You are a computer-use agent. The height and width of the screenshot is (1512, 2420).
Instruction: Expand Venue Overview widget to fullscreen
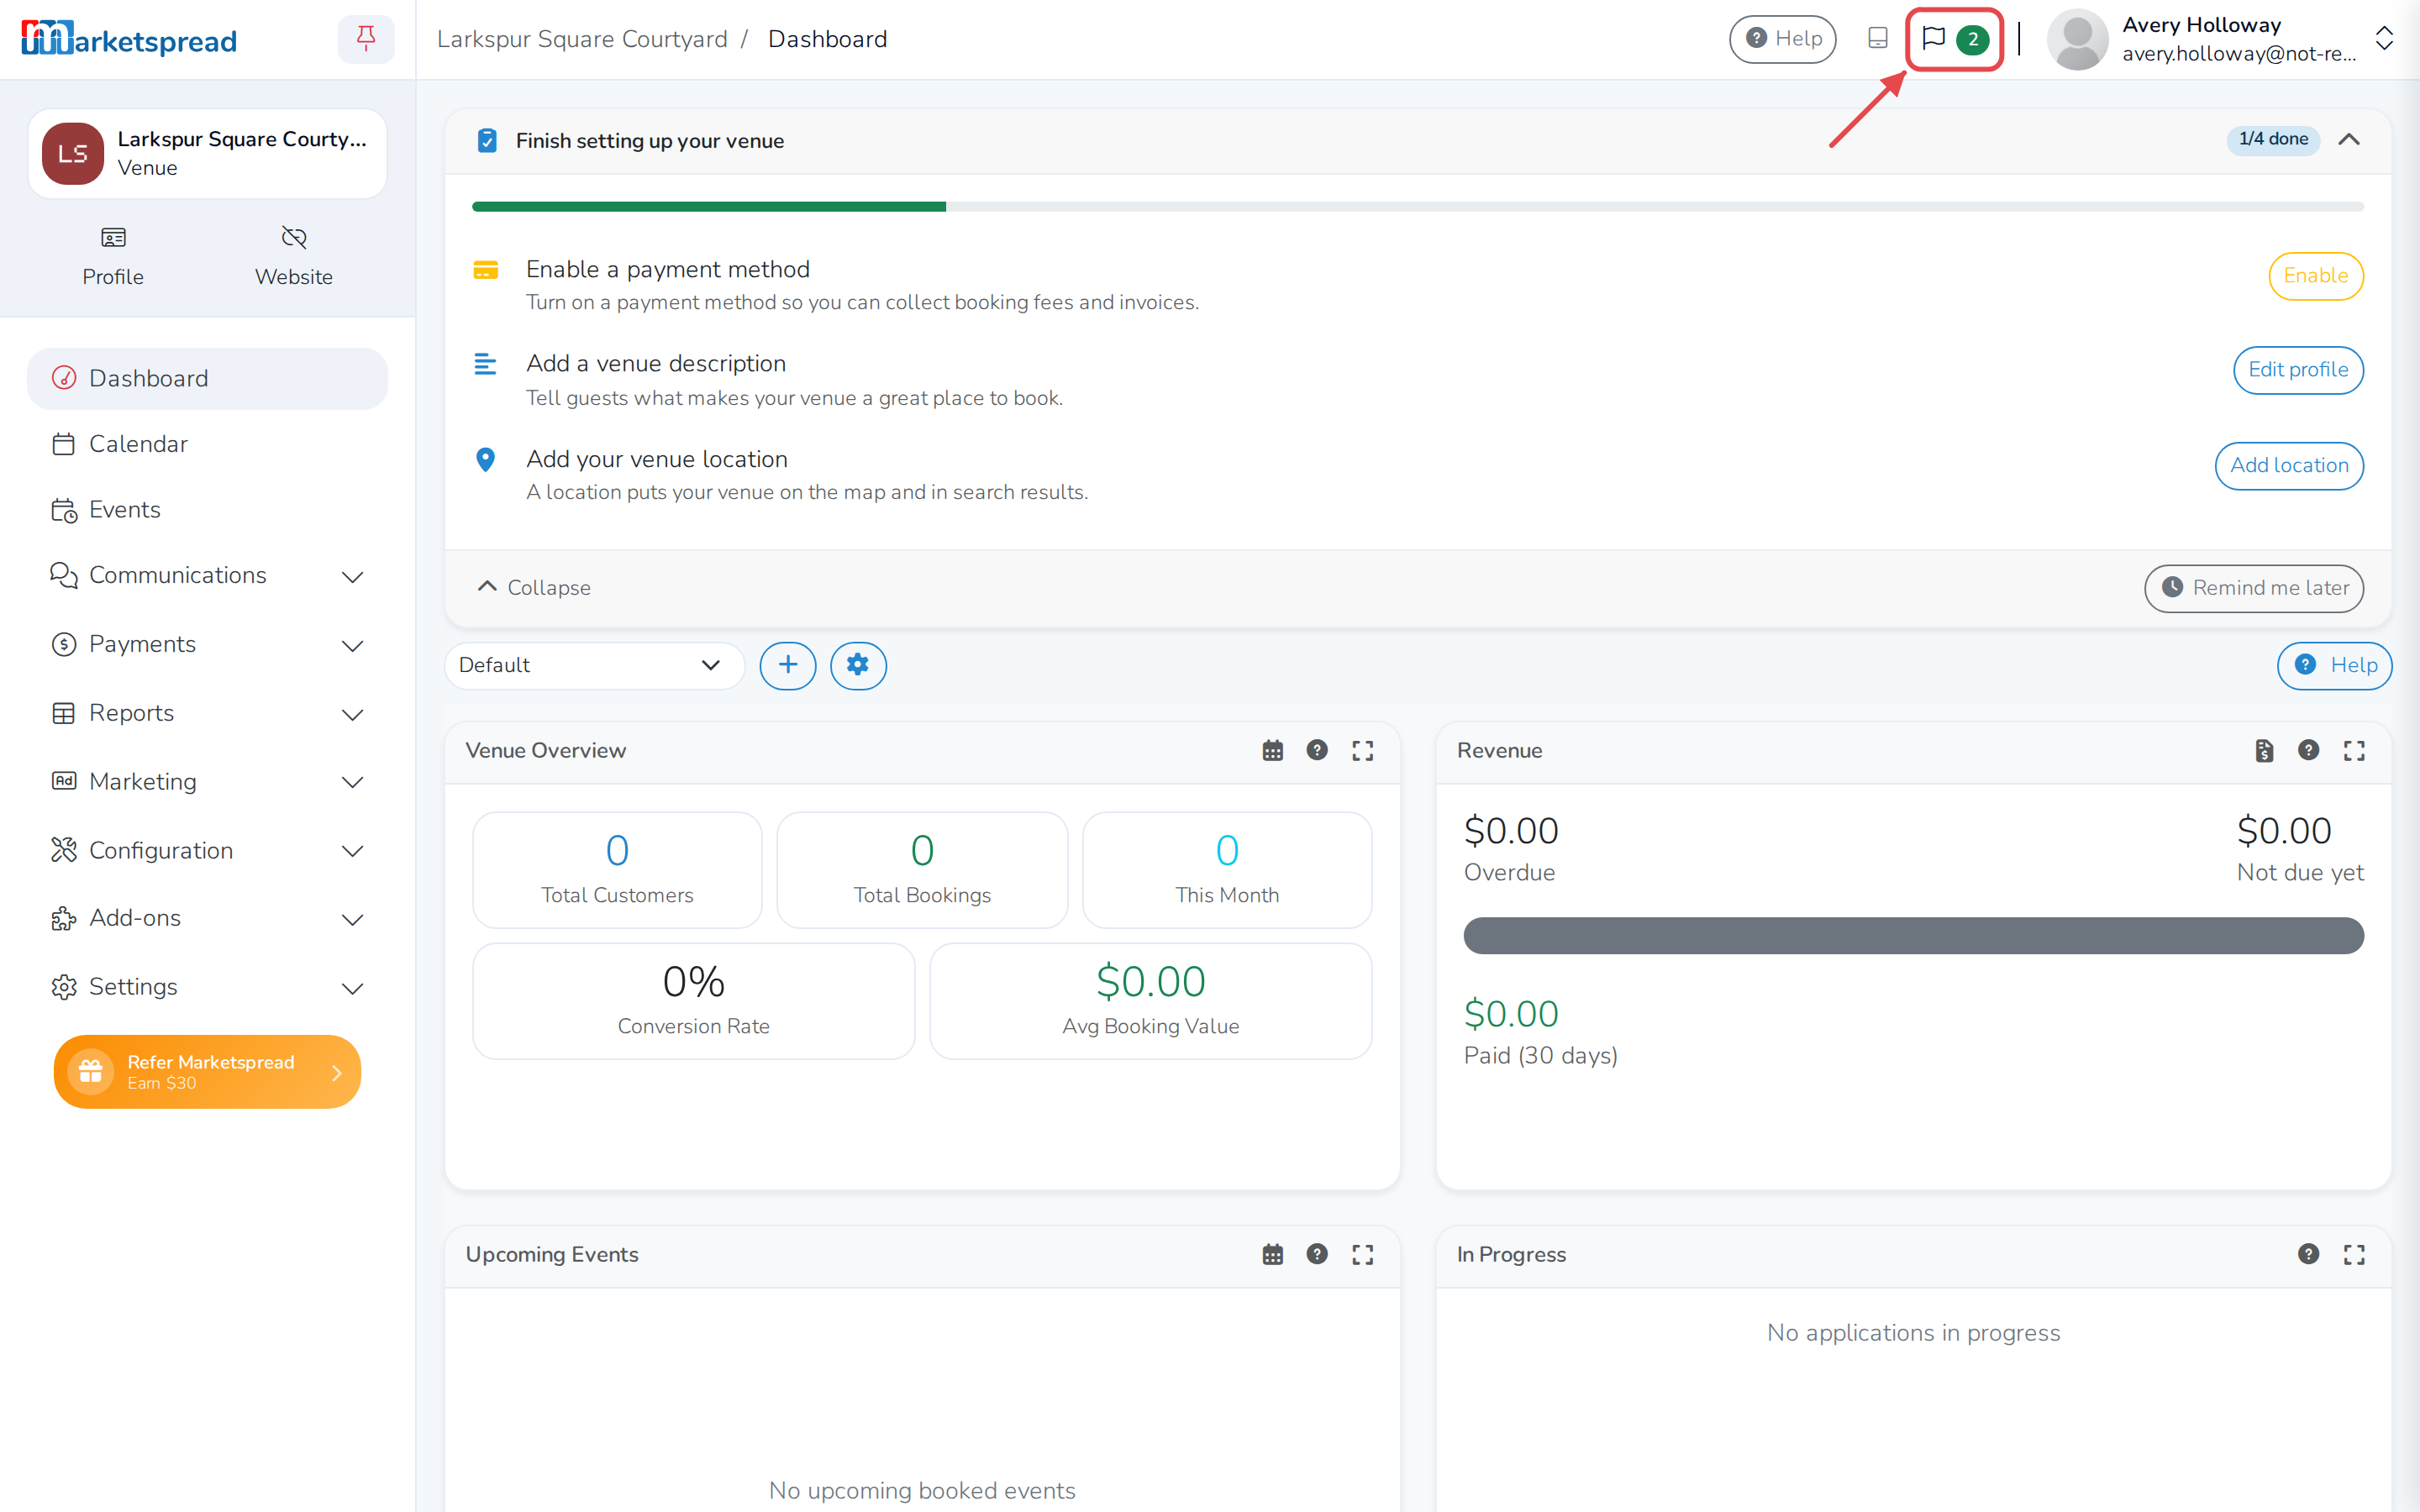coord(1362,750)
